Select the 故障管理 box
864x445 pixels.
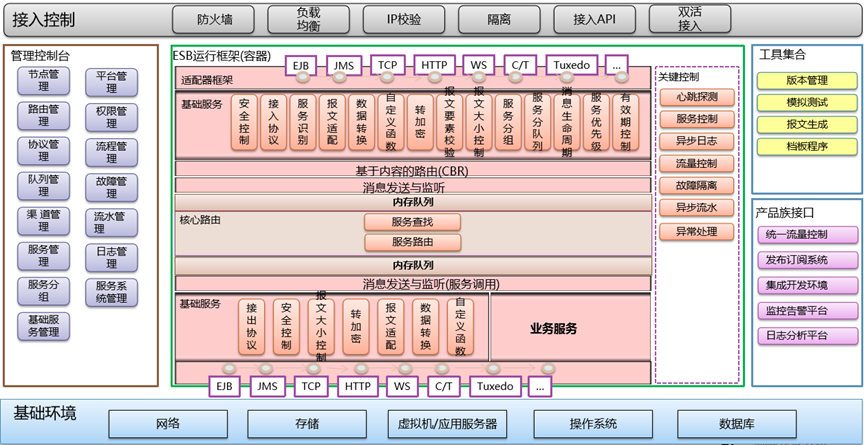(111, 187)
